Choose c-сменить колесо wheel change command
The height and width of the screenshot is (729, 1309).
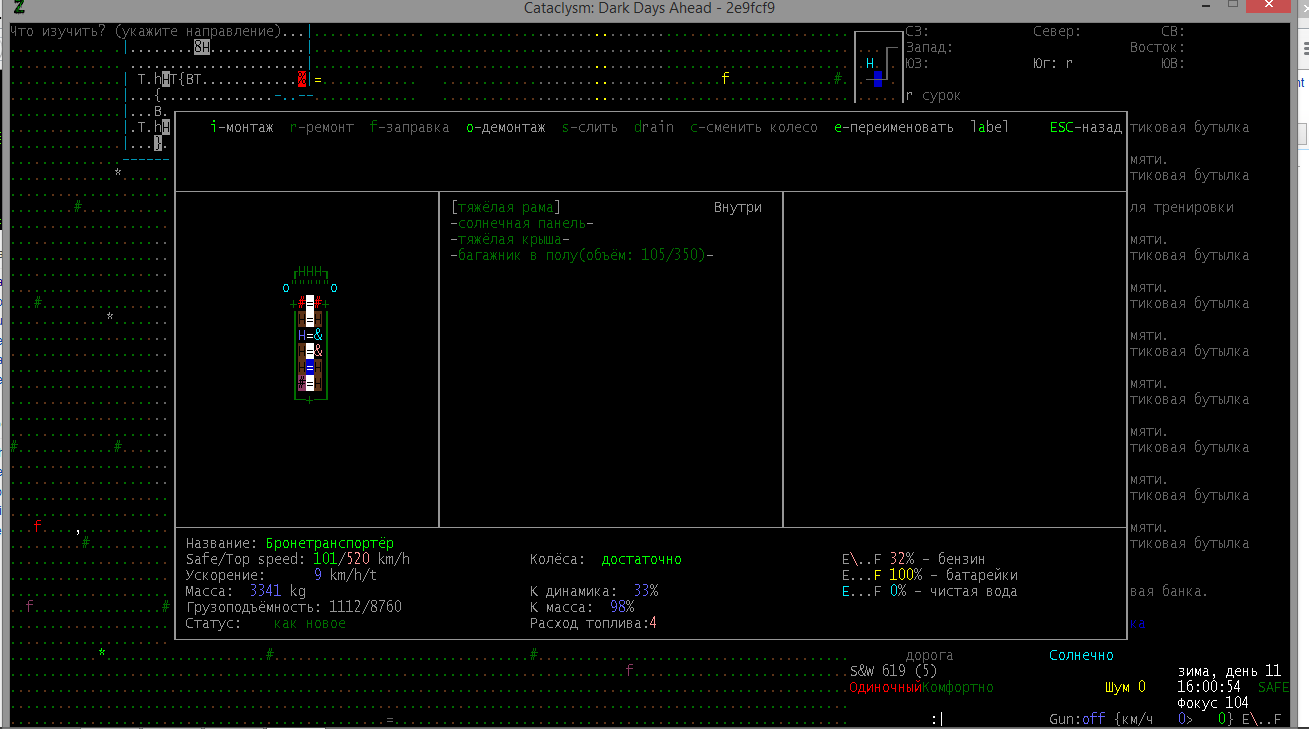[x=754, y=128]
